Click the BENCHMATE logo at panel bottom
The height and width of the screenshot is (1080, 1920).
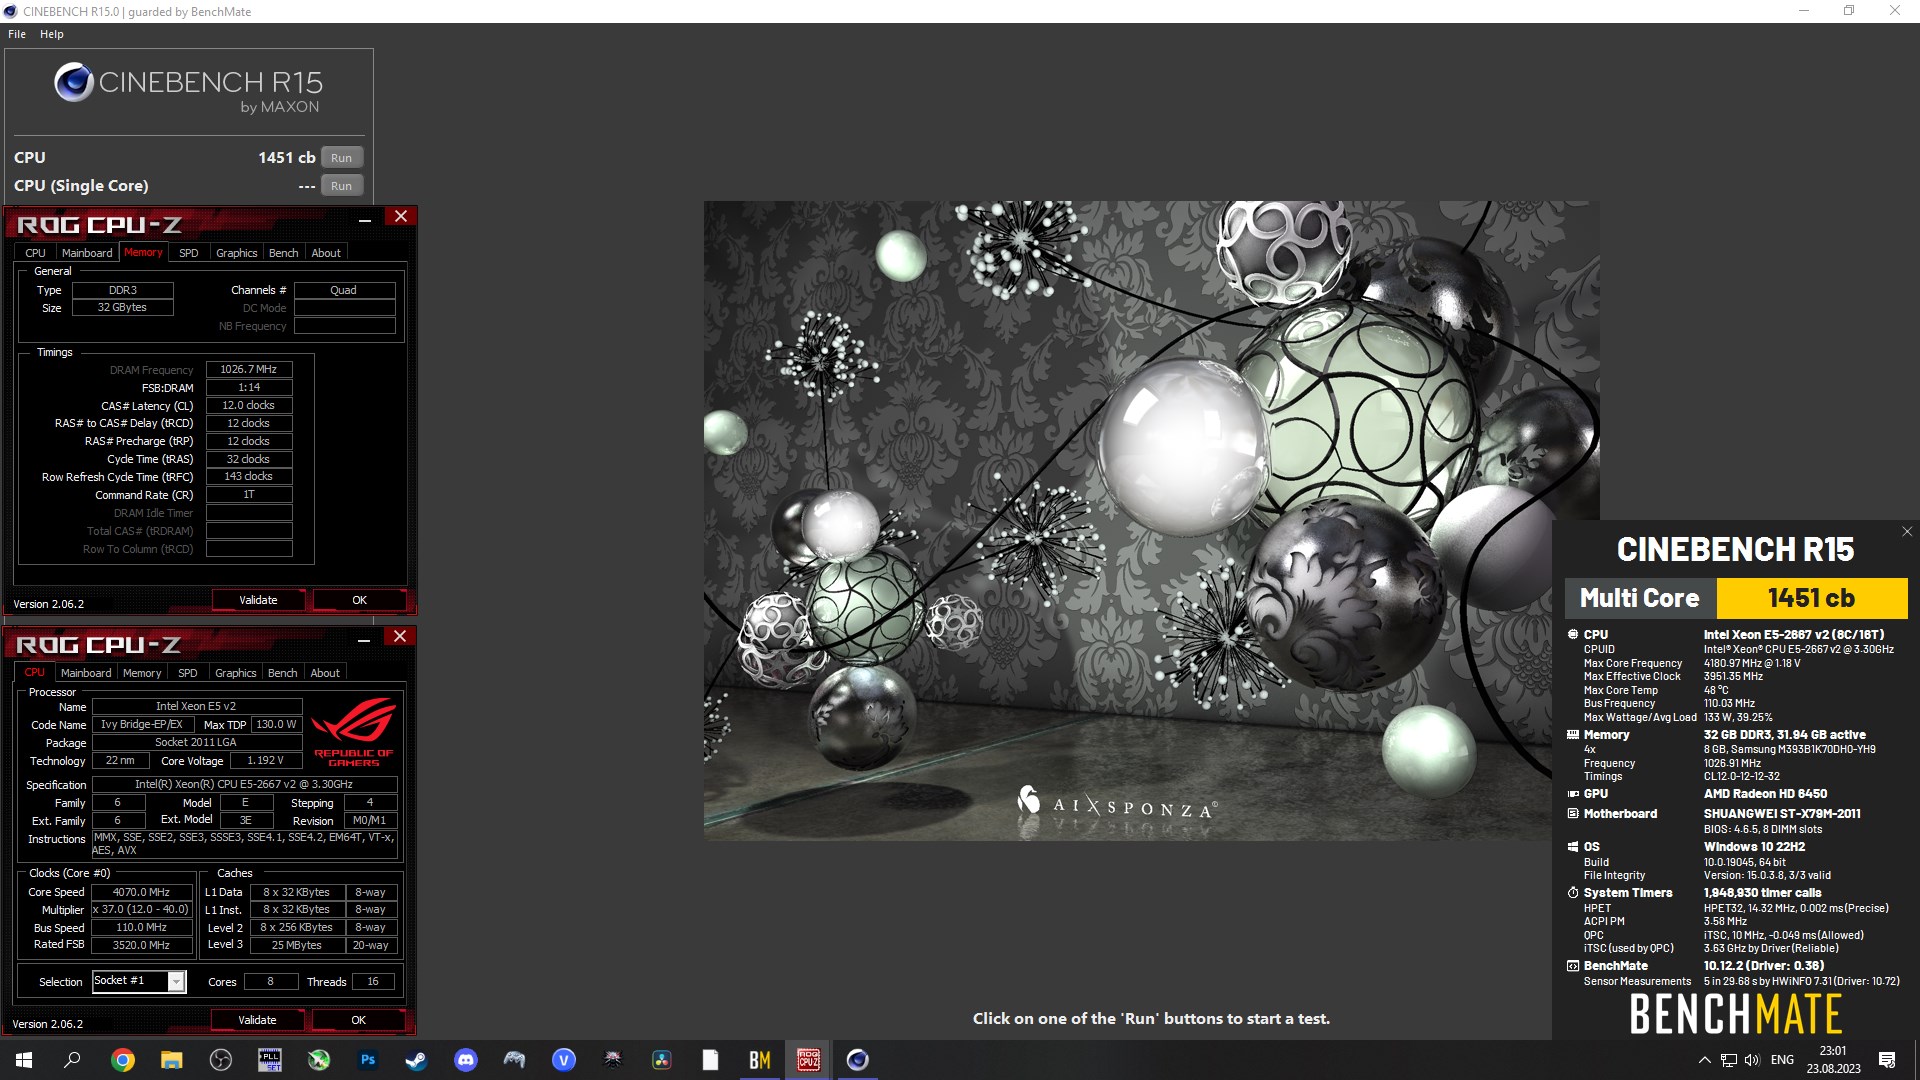click(1736, 1014)
